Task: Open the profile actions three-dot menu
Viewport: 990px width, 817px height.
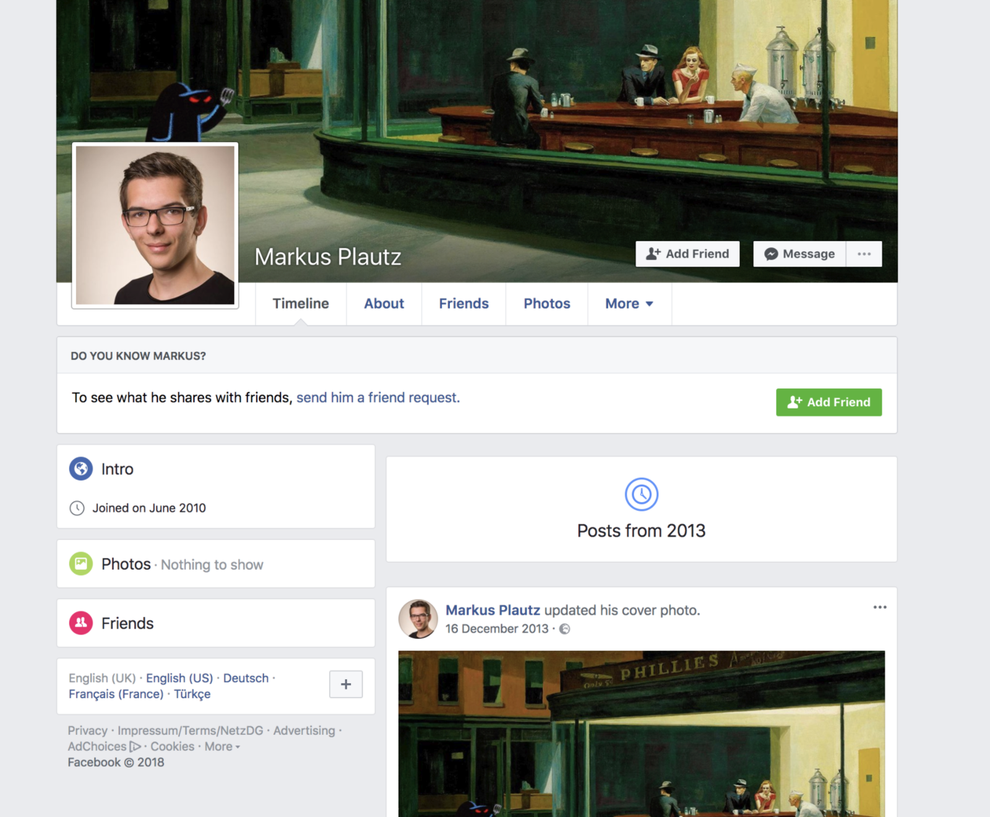Action: tap(864, 254)
